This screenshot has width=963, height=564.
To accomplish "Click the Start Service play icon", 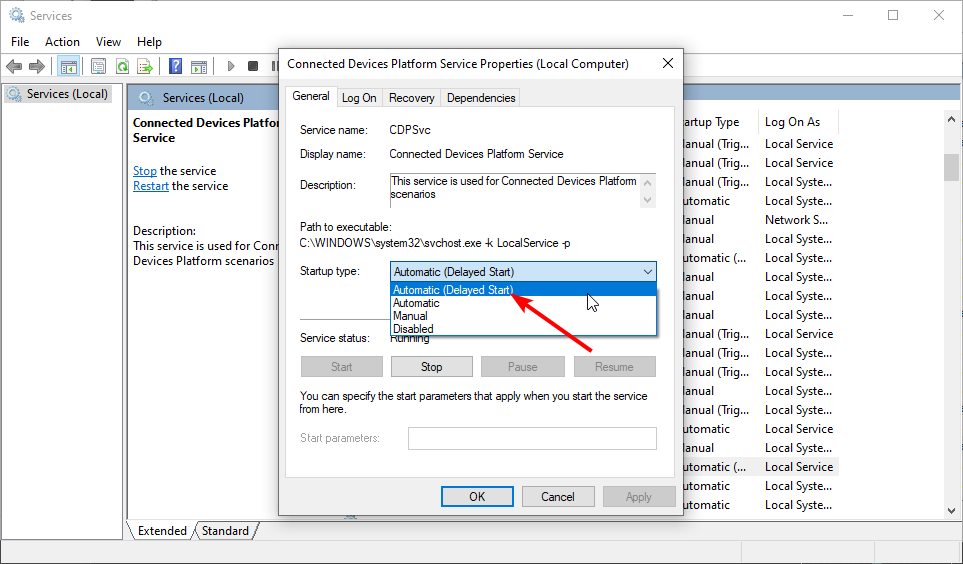I will [x=231, y=66].
